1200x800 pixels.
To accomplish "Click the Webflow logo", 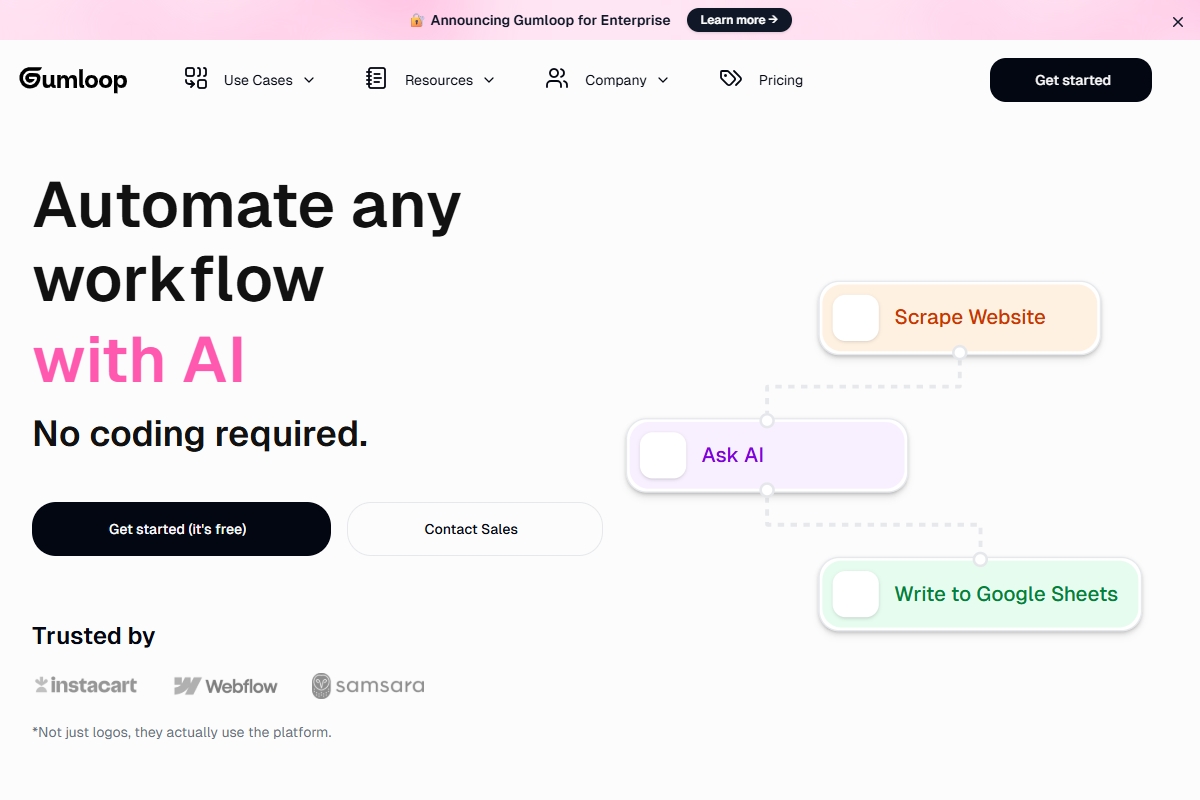I will coord(226,686).
